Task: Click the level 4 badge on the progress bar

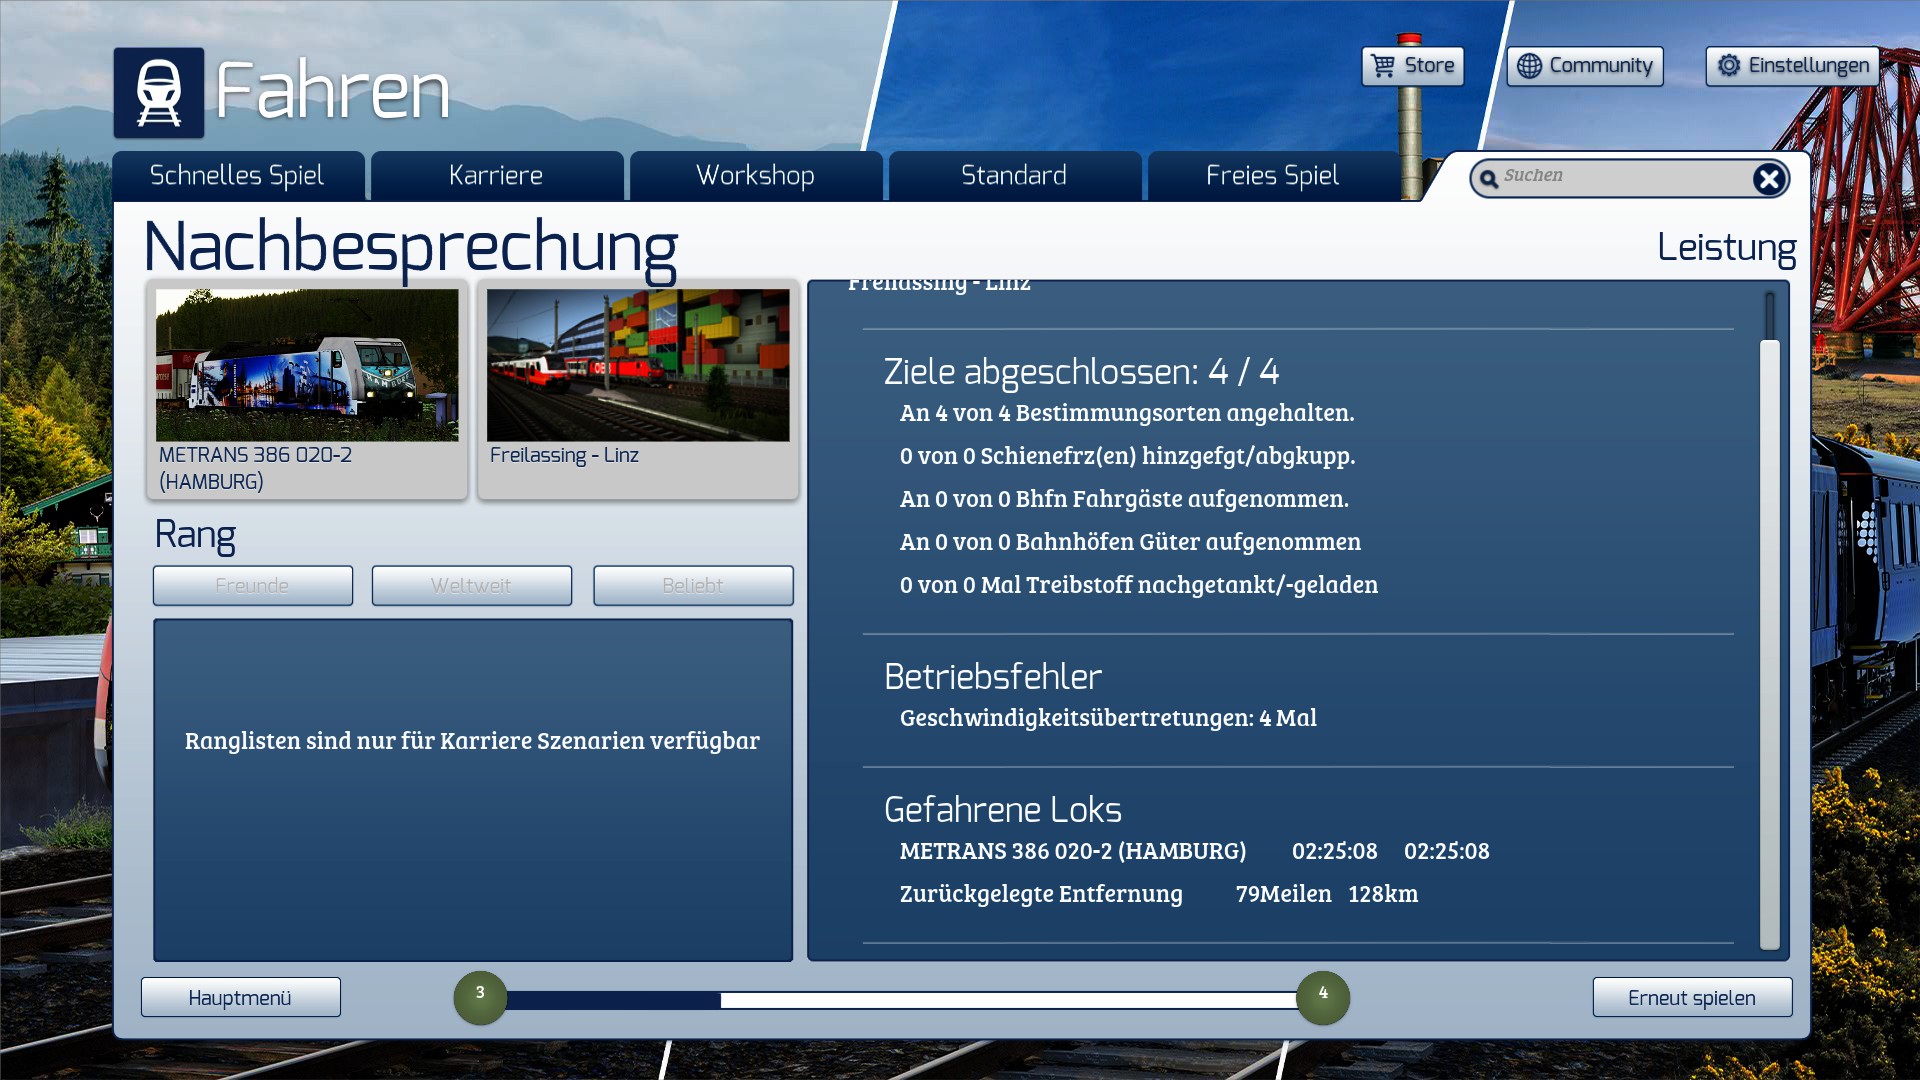Action: [1322, 997]
